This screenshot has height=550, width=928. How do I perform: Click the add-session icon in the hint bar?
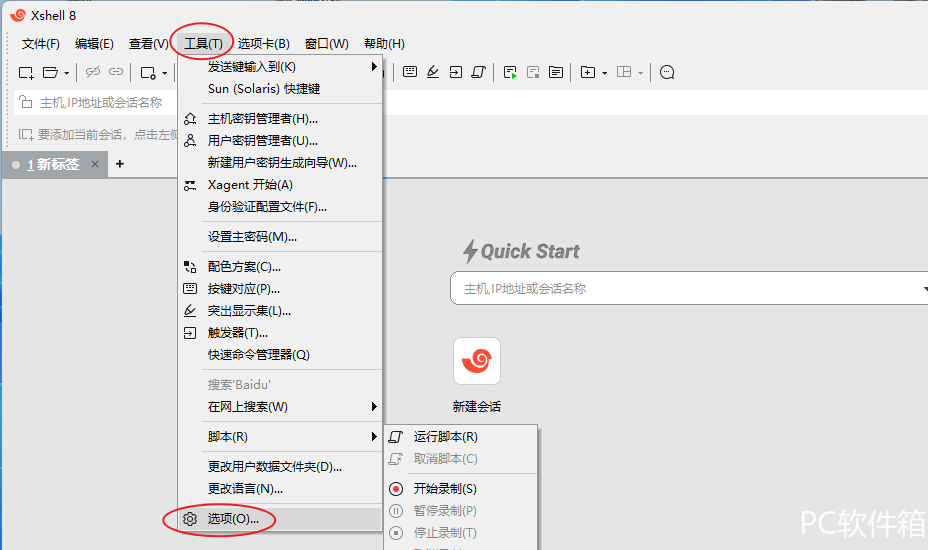[x=25, y=135]
